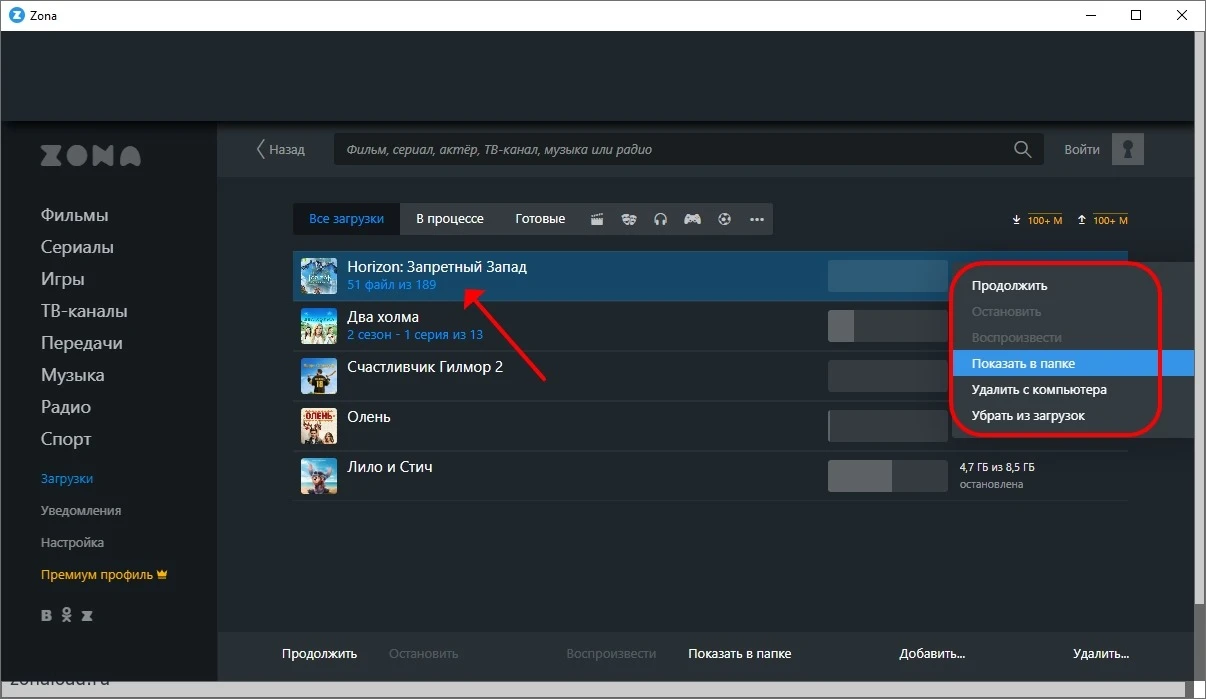Image resolution: width=1206 pixels, height=699 pixels.
Task: Open Музыка section in sidebar
Action: tap(72, 375)
